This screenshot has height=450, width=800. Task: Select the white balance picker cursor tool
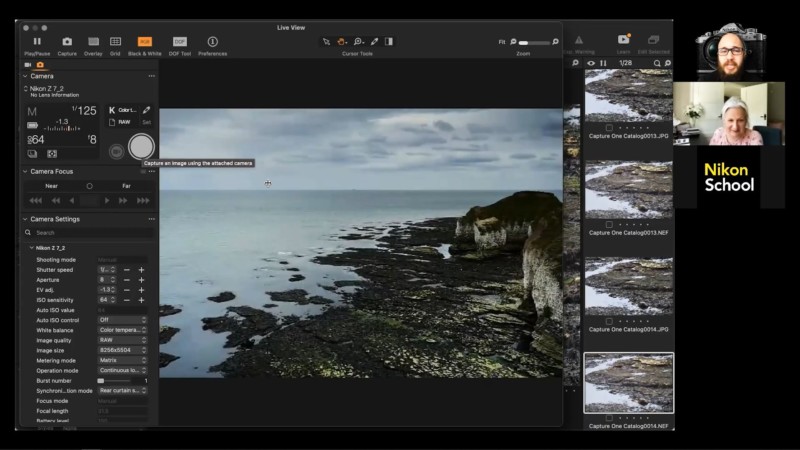pyautogui.click(x=374, y=41)
